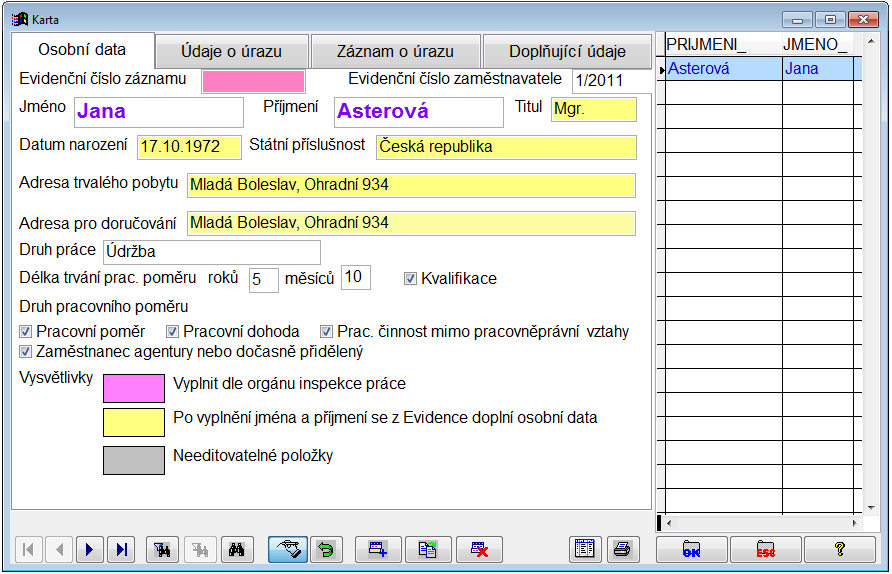Go to the next record arrow
This screenshot has height=574, width=892.
[90, 549]
